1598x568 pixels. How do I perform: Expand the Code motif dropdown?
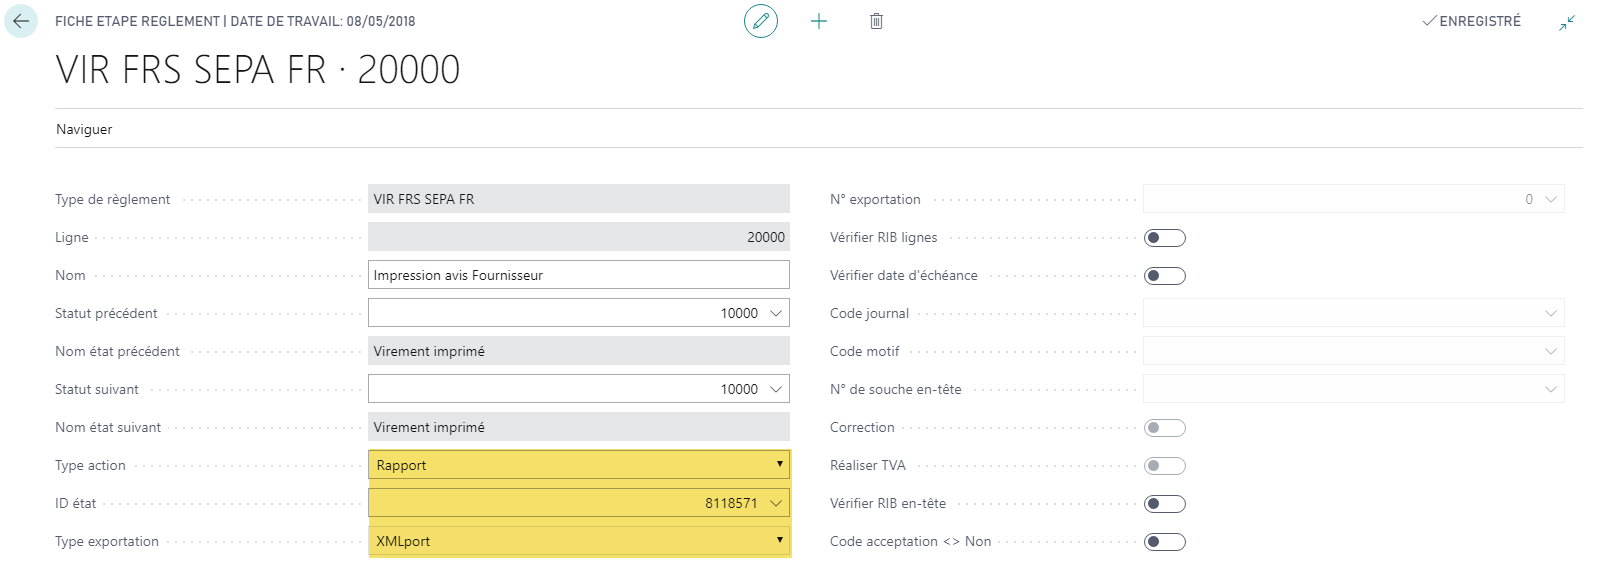[x=1550, y=351]
